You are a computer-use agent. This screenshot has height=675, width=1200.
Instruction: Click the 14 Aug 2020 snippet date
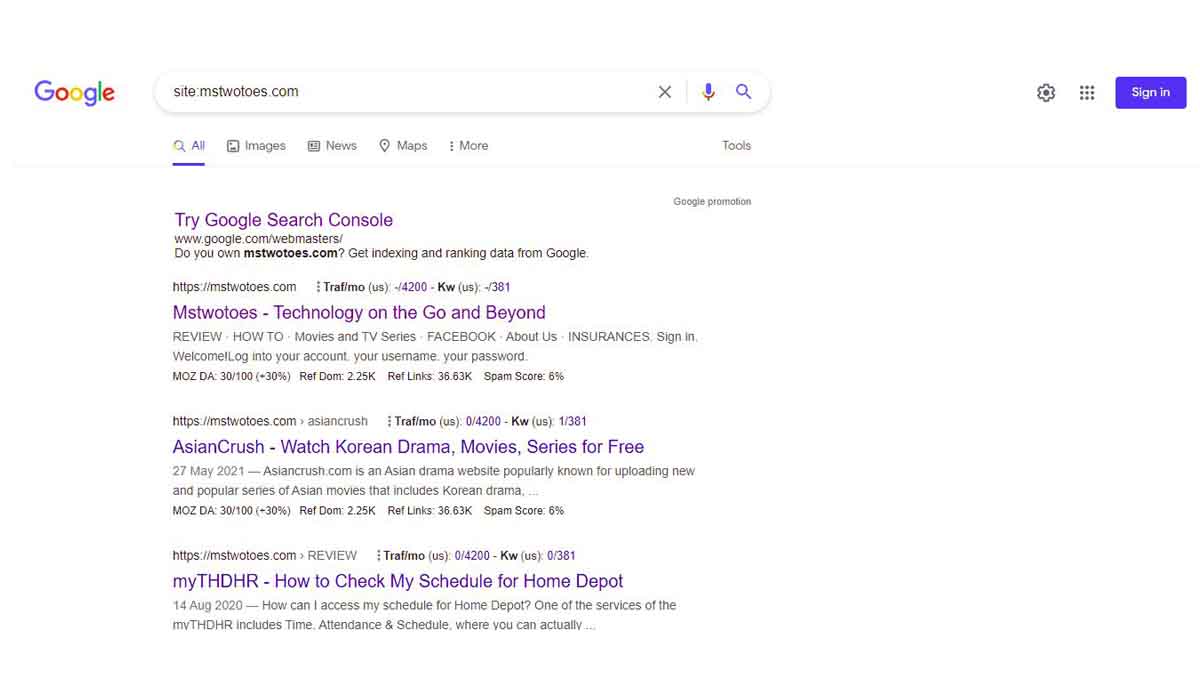coord(208,605)
